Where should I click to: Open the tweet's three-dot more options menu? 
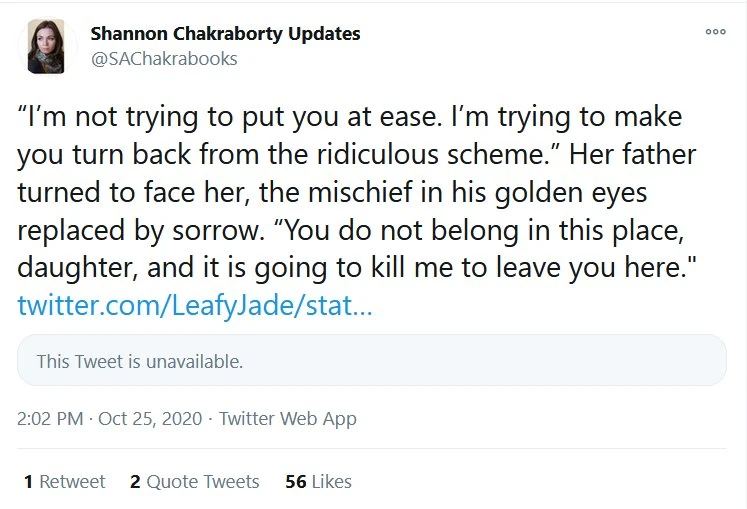coord(715,32)
